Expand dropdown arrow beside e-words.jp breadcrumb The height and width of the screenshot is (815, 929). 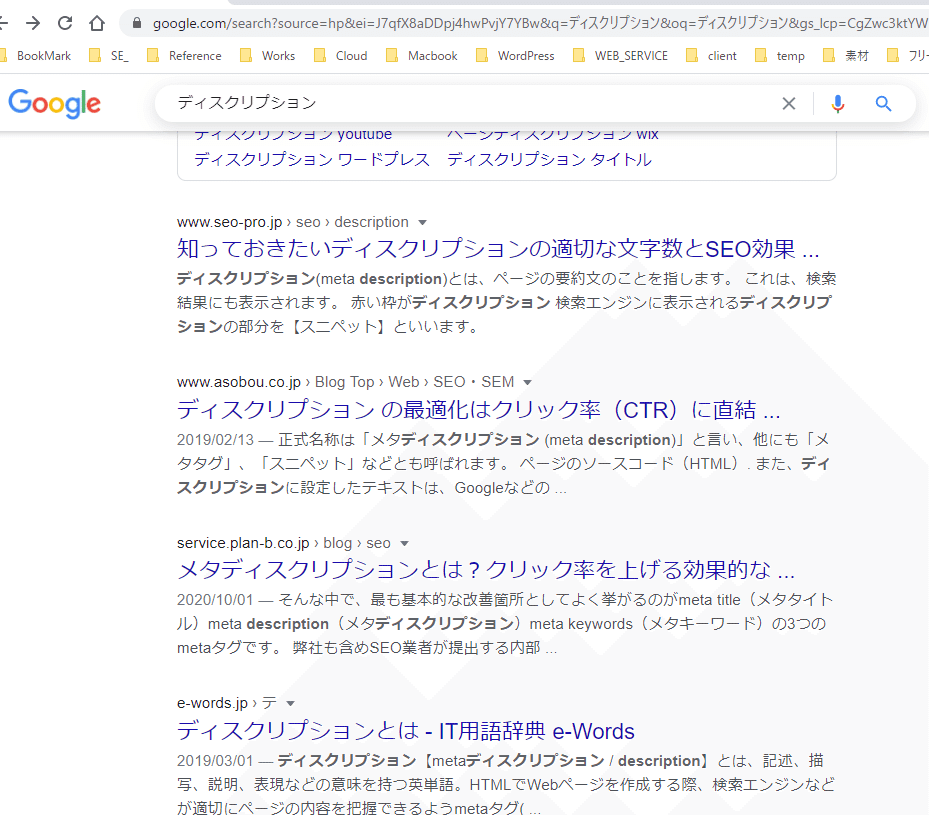(x=290, y=704)
